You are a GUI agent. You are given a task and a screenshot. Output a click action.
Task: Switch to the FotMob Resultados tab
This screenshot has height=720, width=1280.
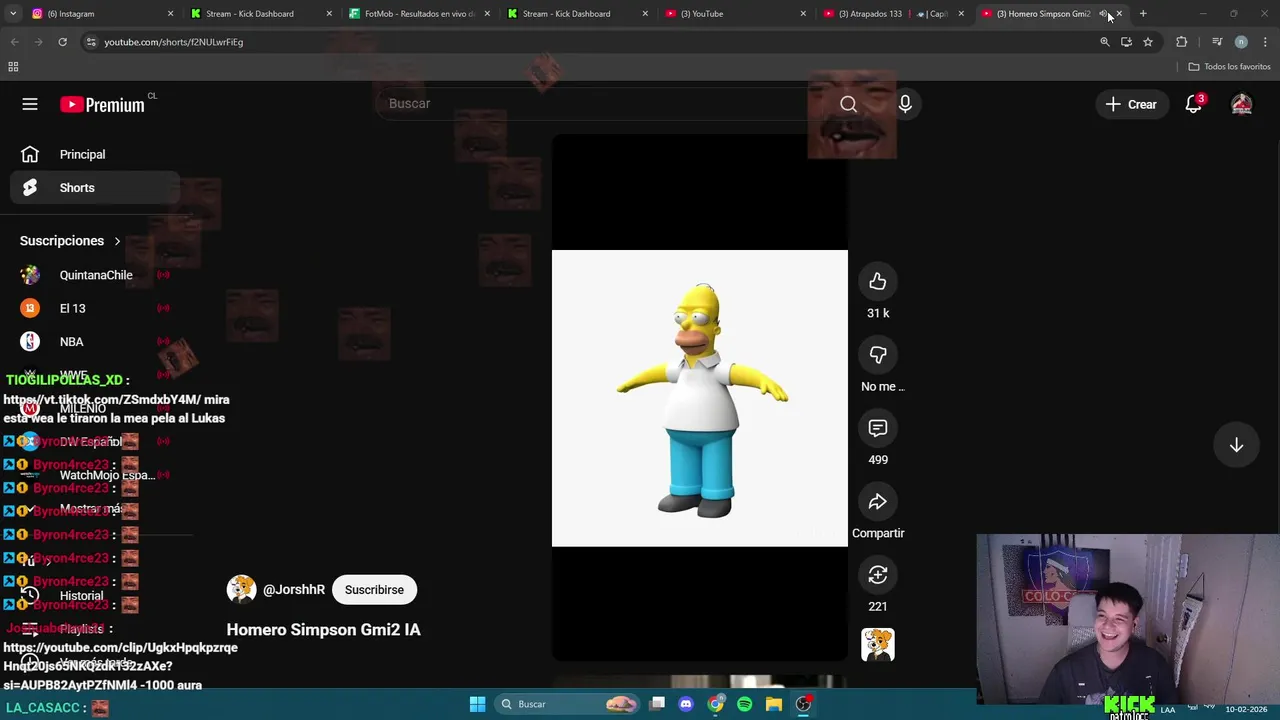(x=420, y=14)
